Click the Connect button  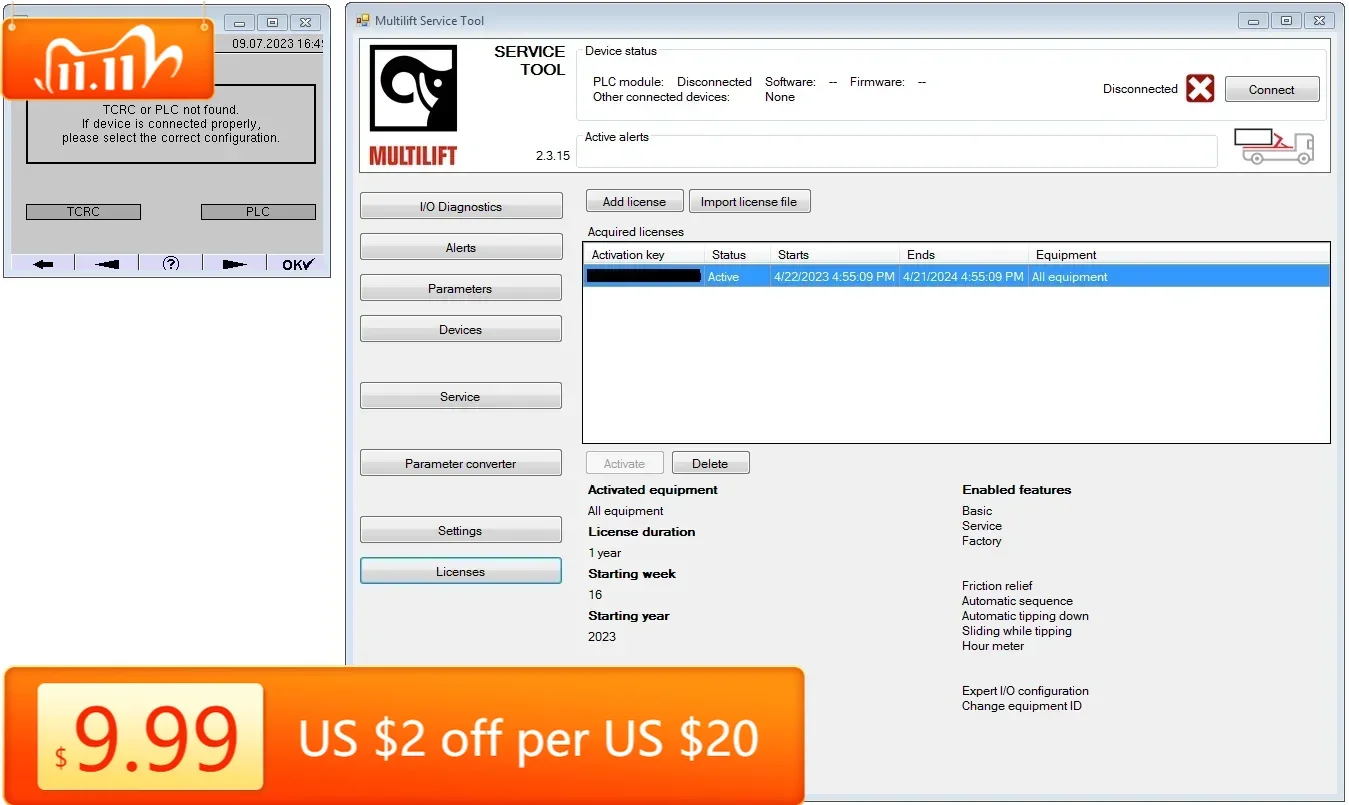[x=1272, y=89]
